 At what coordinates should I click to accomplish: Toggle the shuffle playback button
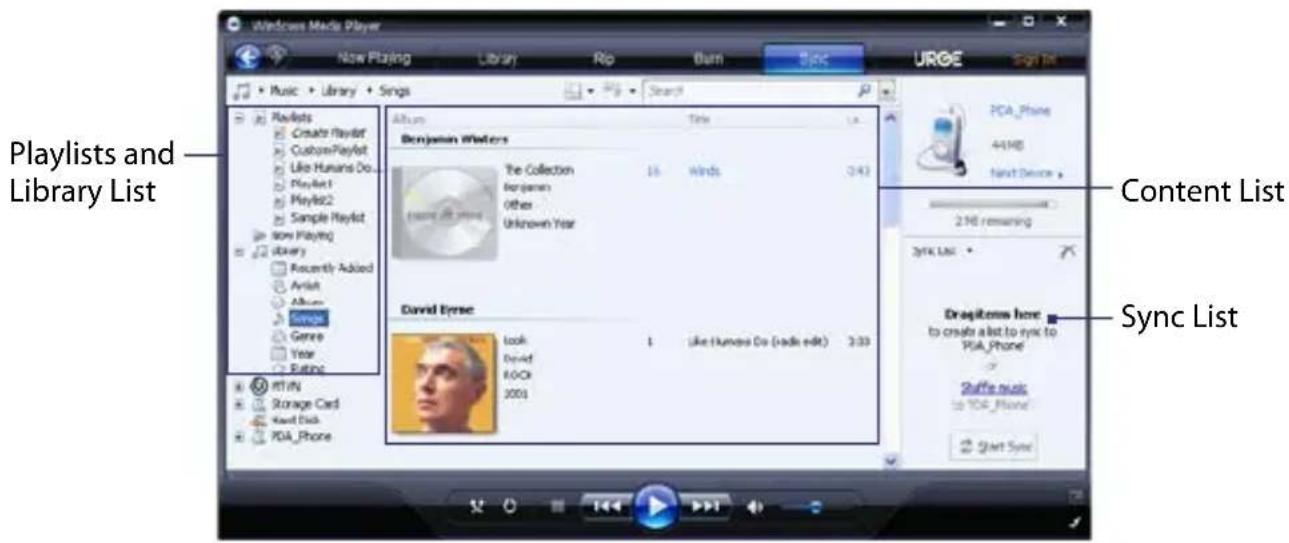[477, 507]
